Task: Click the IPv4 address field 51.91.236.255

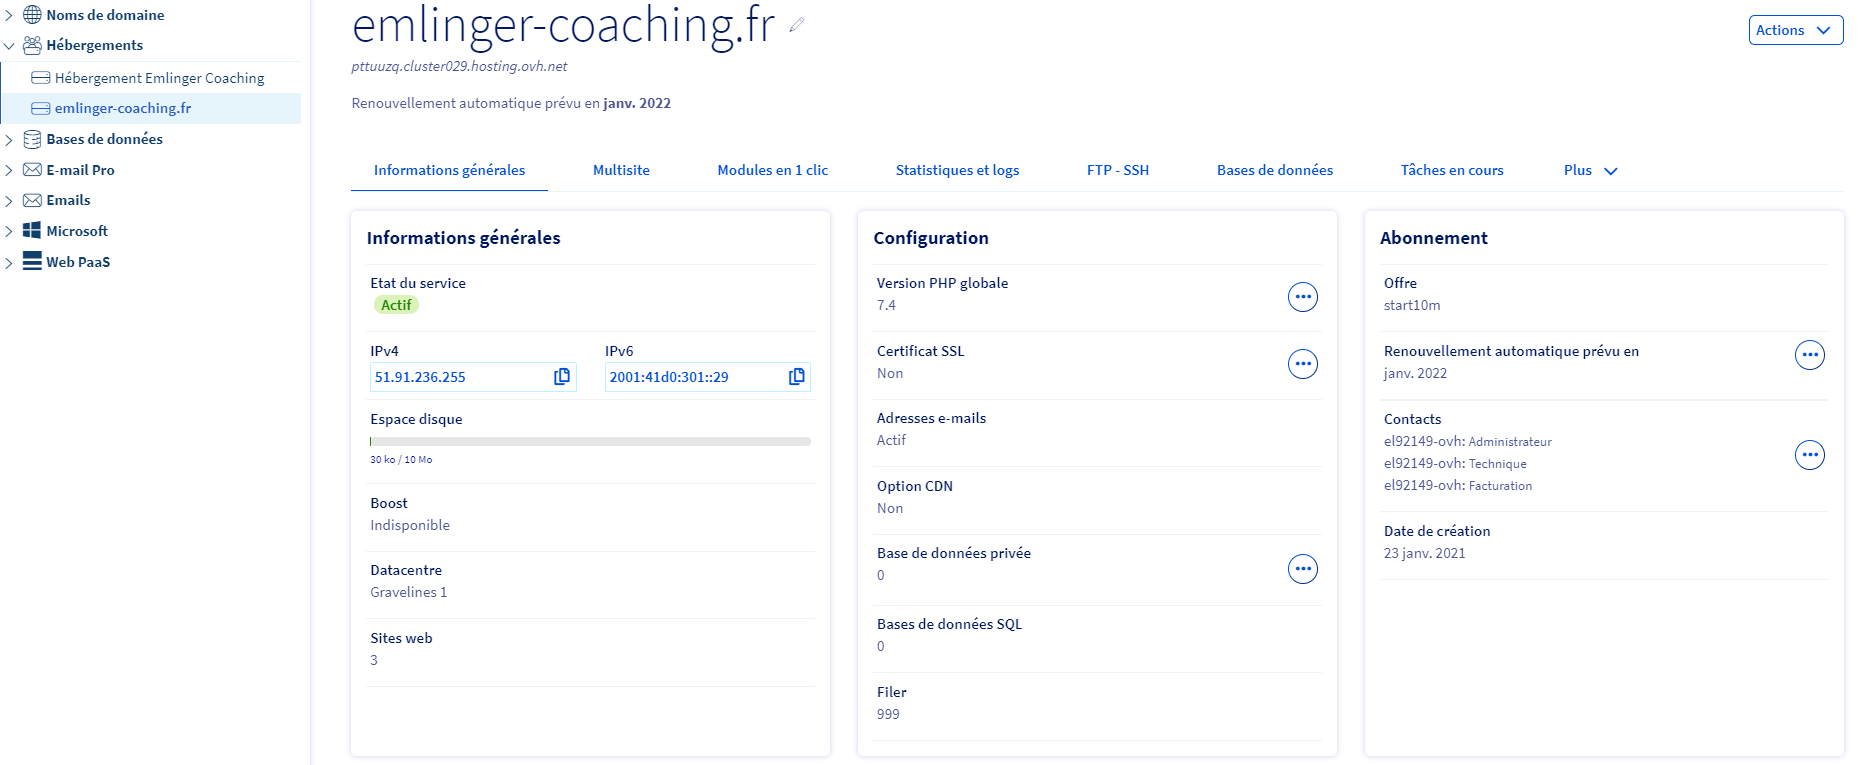Action: [458, 377]
